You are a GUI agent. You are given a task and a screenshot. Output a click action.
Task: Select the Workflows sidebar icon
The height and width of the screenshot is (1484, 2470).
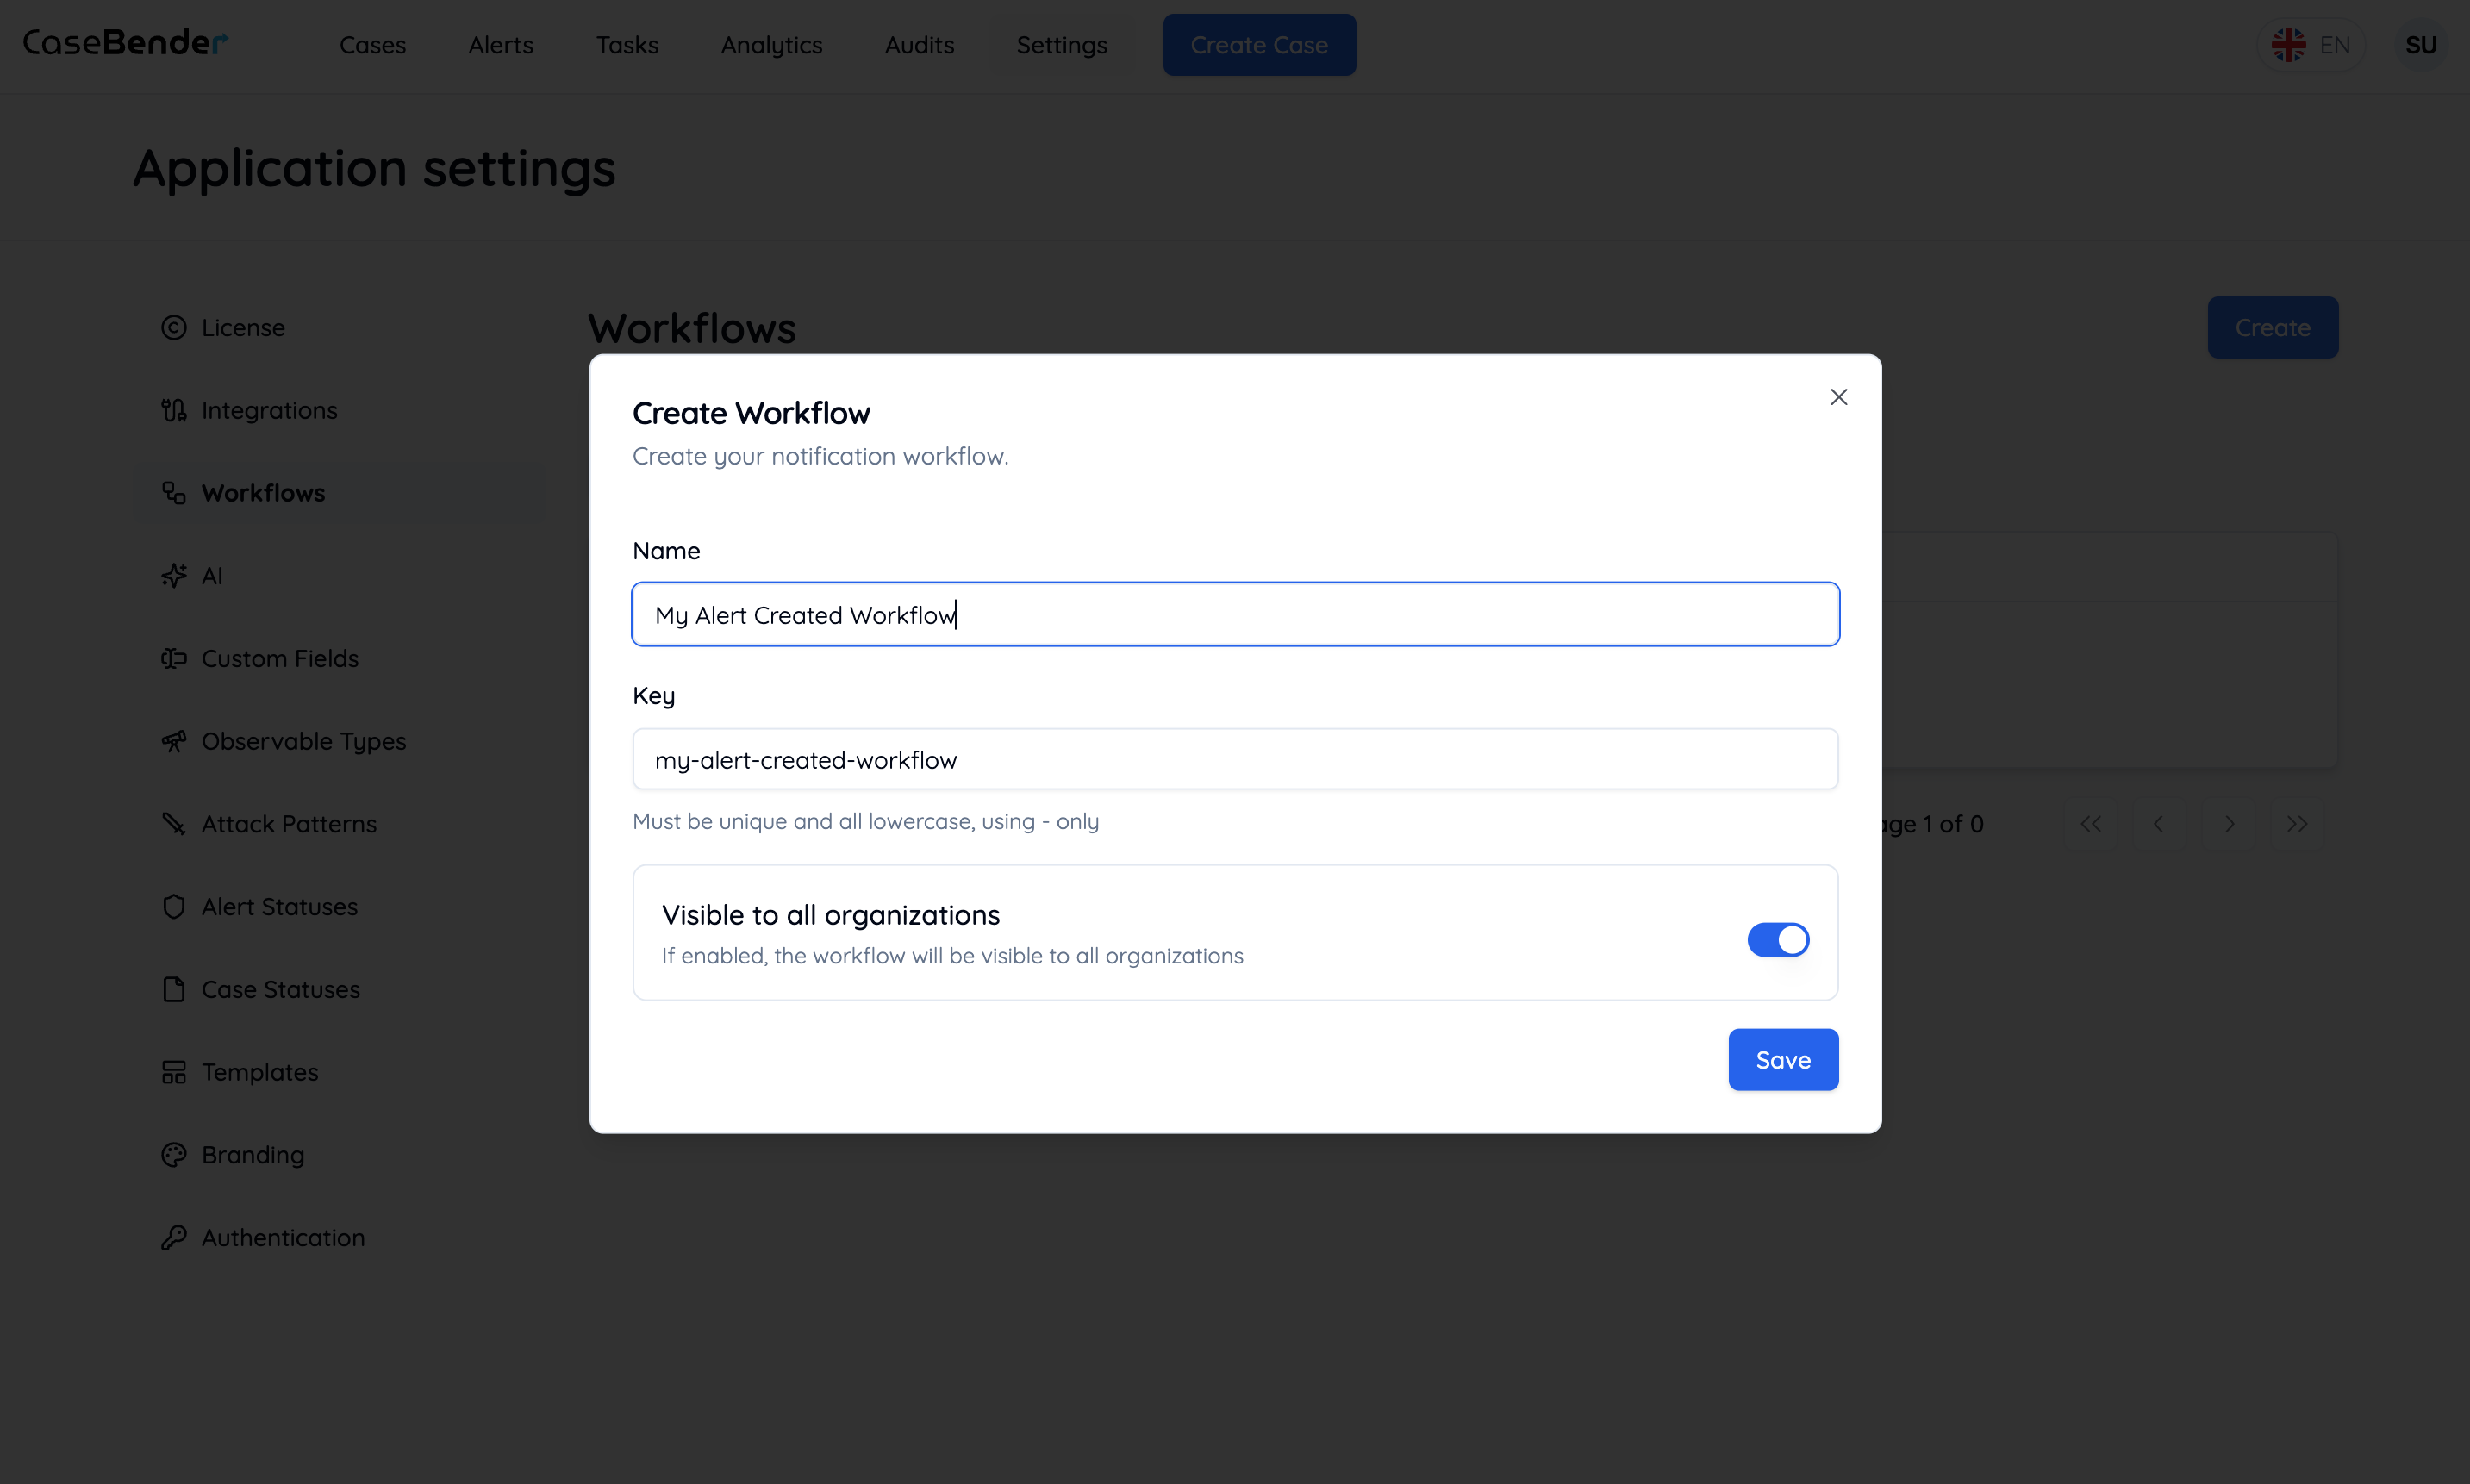(174, 492)
